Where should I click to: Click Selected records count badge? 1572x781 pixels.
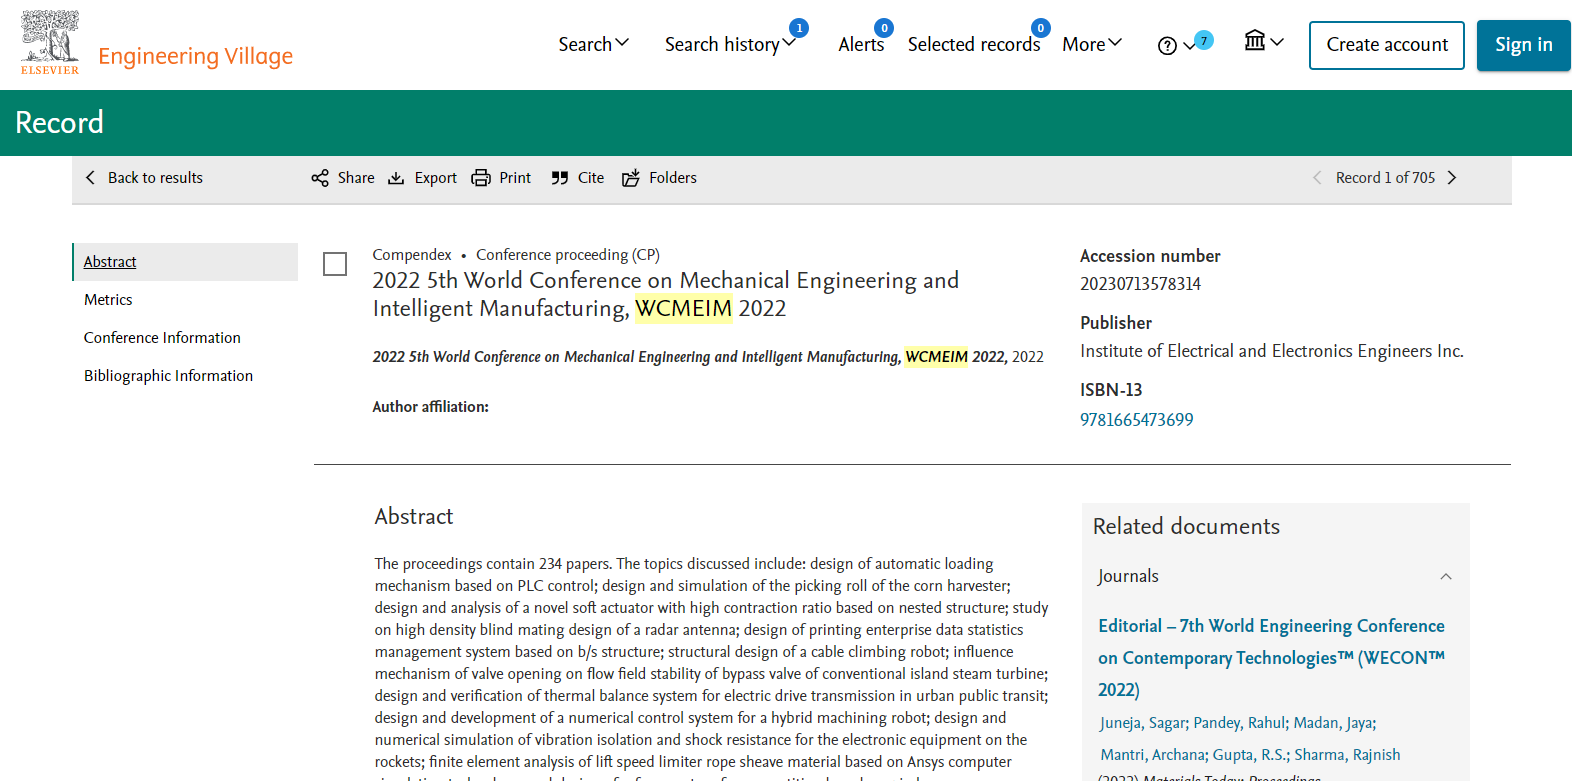(x=1041, y=28)
